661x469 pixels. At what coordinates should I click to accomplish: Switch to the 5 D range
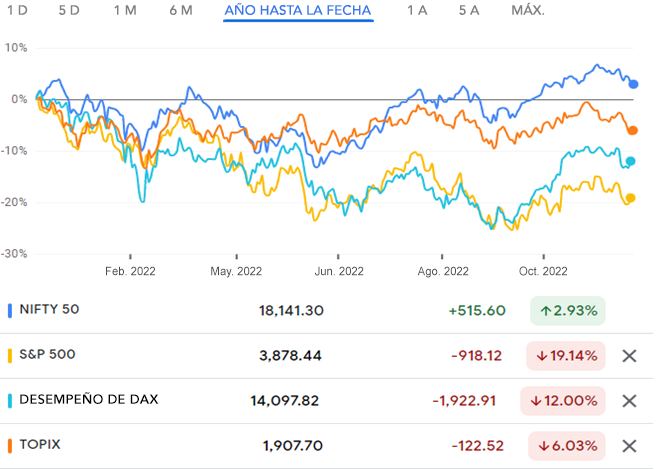click(x=69, y=11)
